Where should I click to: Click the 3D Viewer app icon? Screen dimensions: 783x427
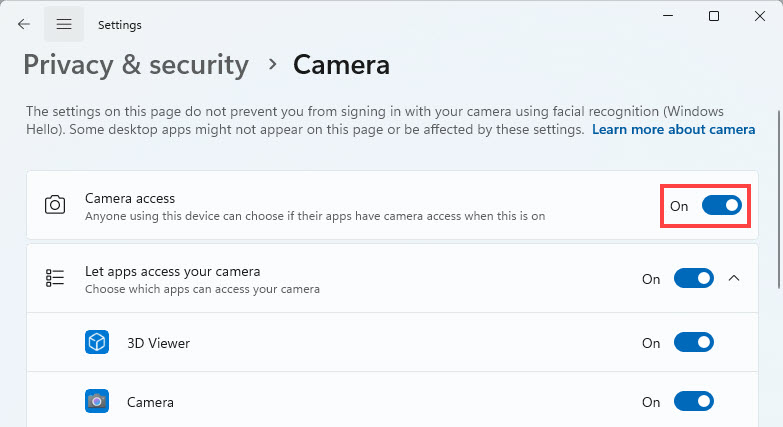pos(97,343)
